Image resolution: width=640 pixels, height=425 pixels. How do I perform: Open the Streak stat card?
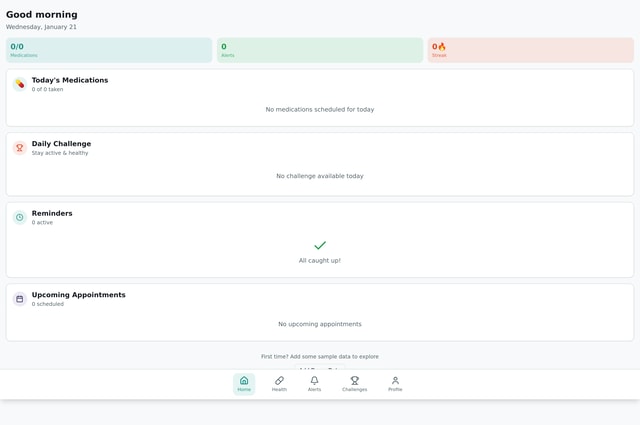click(530, 50)
